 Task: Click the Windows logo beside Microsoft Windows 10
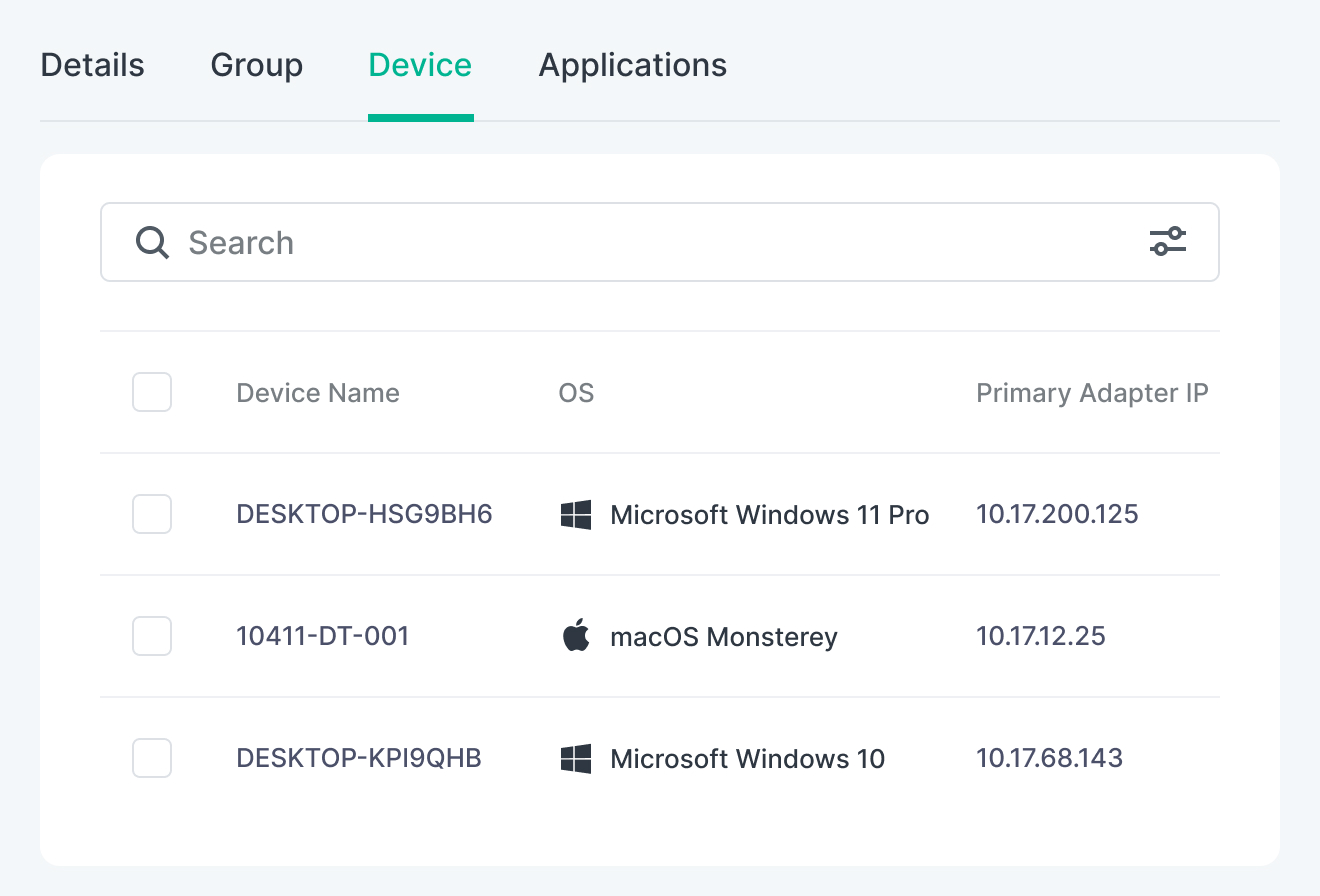(576, 759)
